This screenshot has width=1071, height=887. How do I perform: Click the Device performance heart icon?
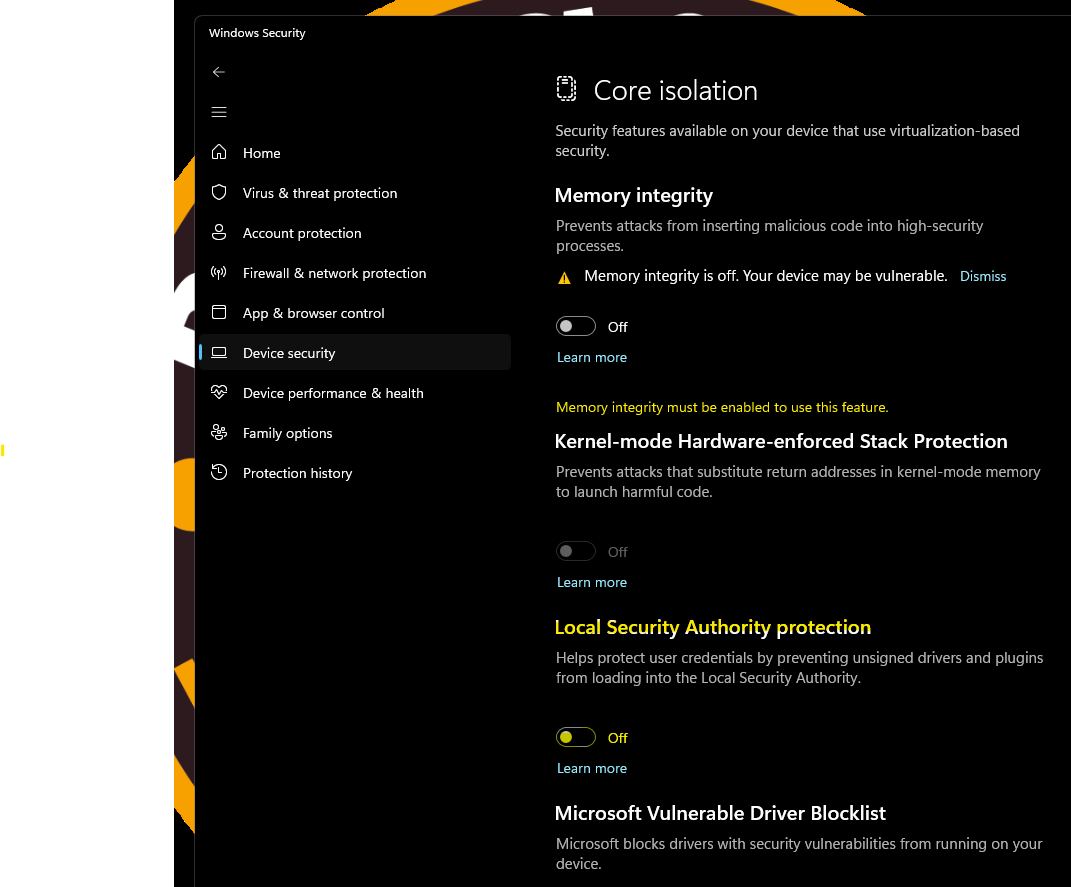pyautogui.click(x=219, y=392)
